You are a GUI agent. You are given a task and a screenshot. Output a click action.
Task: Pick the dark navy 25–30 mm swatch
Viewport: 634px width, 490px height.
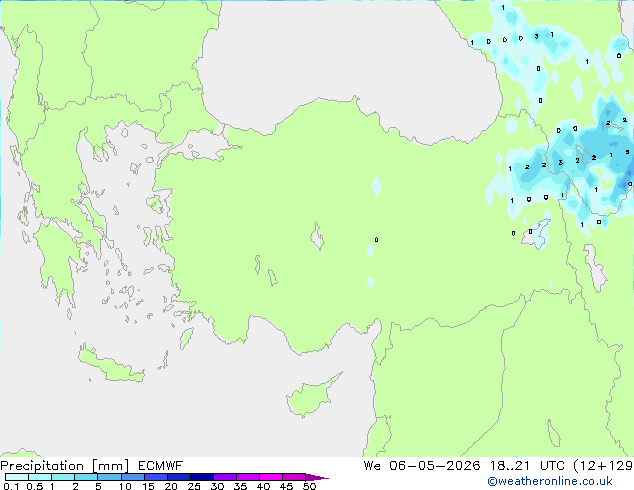(202, 477)
